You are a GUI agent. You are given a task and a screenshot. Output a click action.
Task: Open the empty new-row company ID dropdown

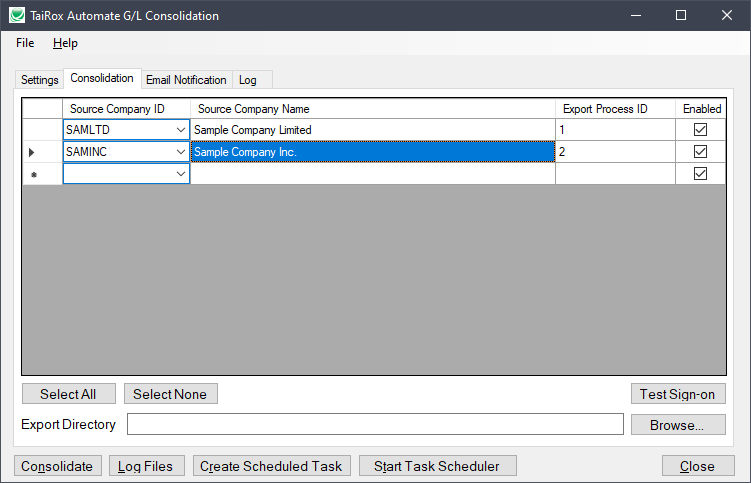click(181, 174)
